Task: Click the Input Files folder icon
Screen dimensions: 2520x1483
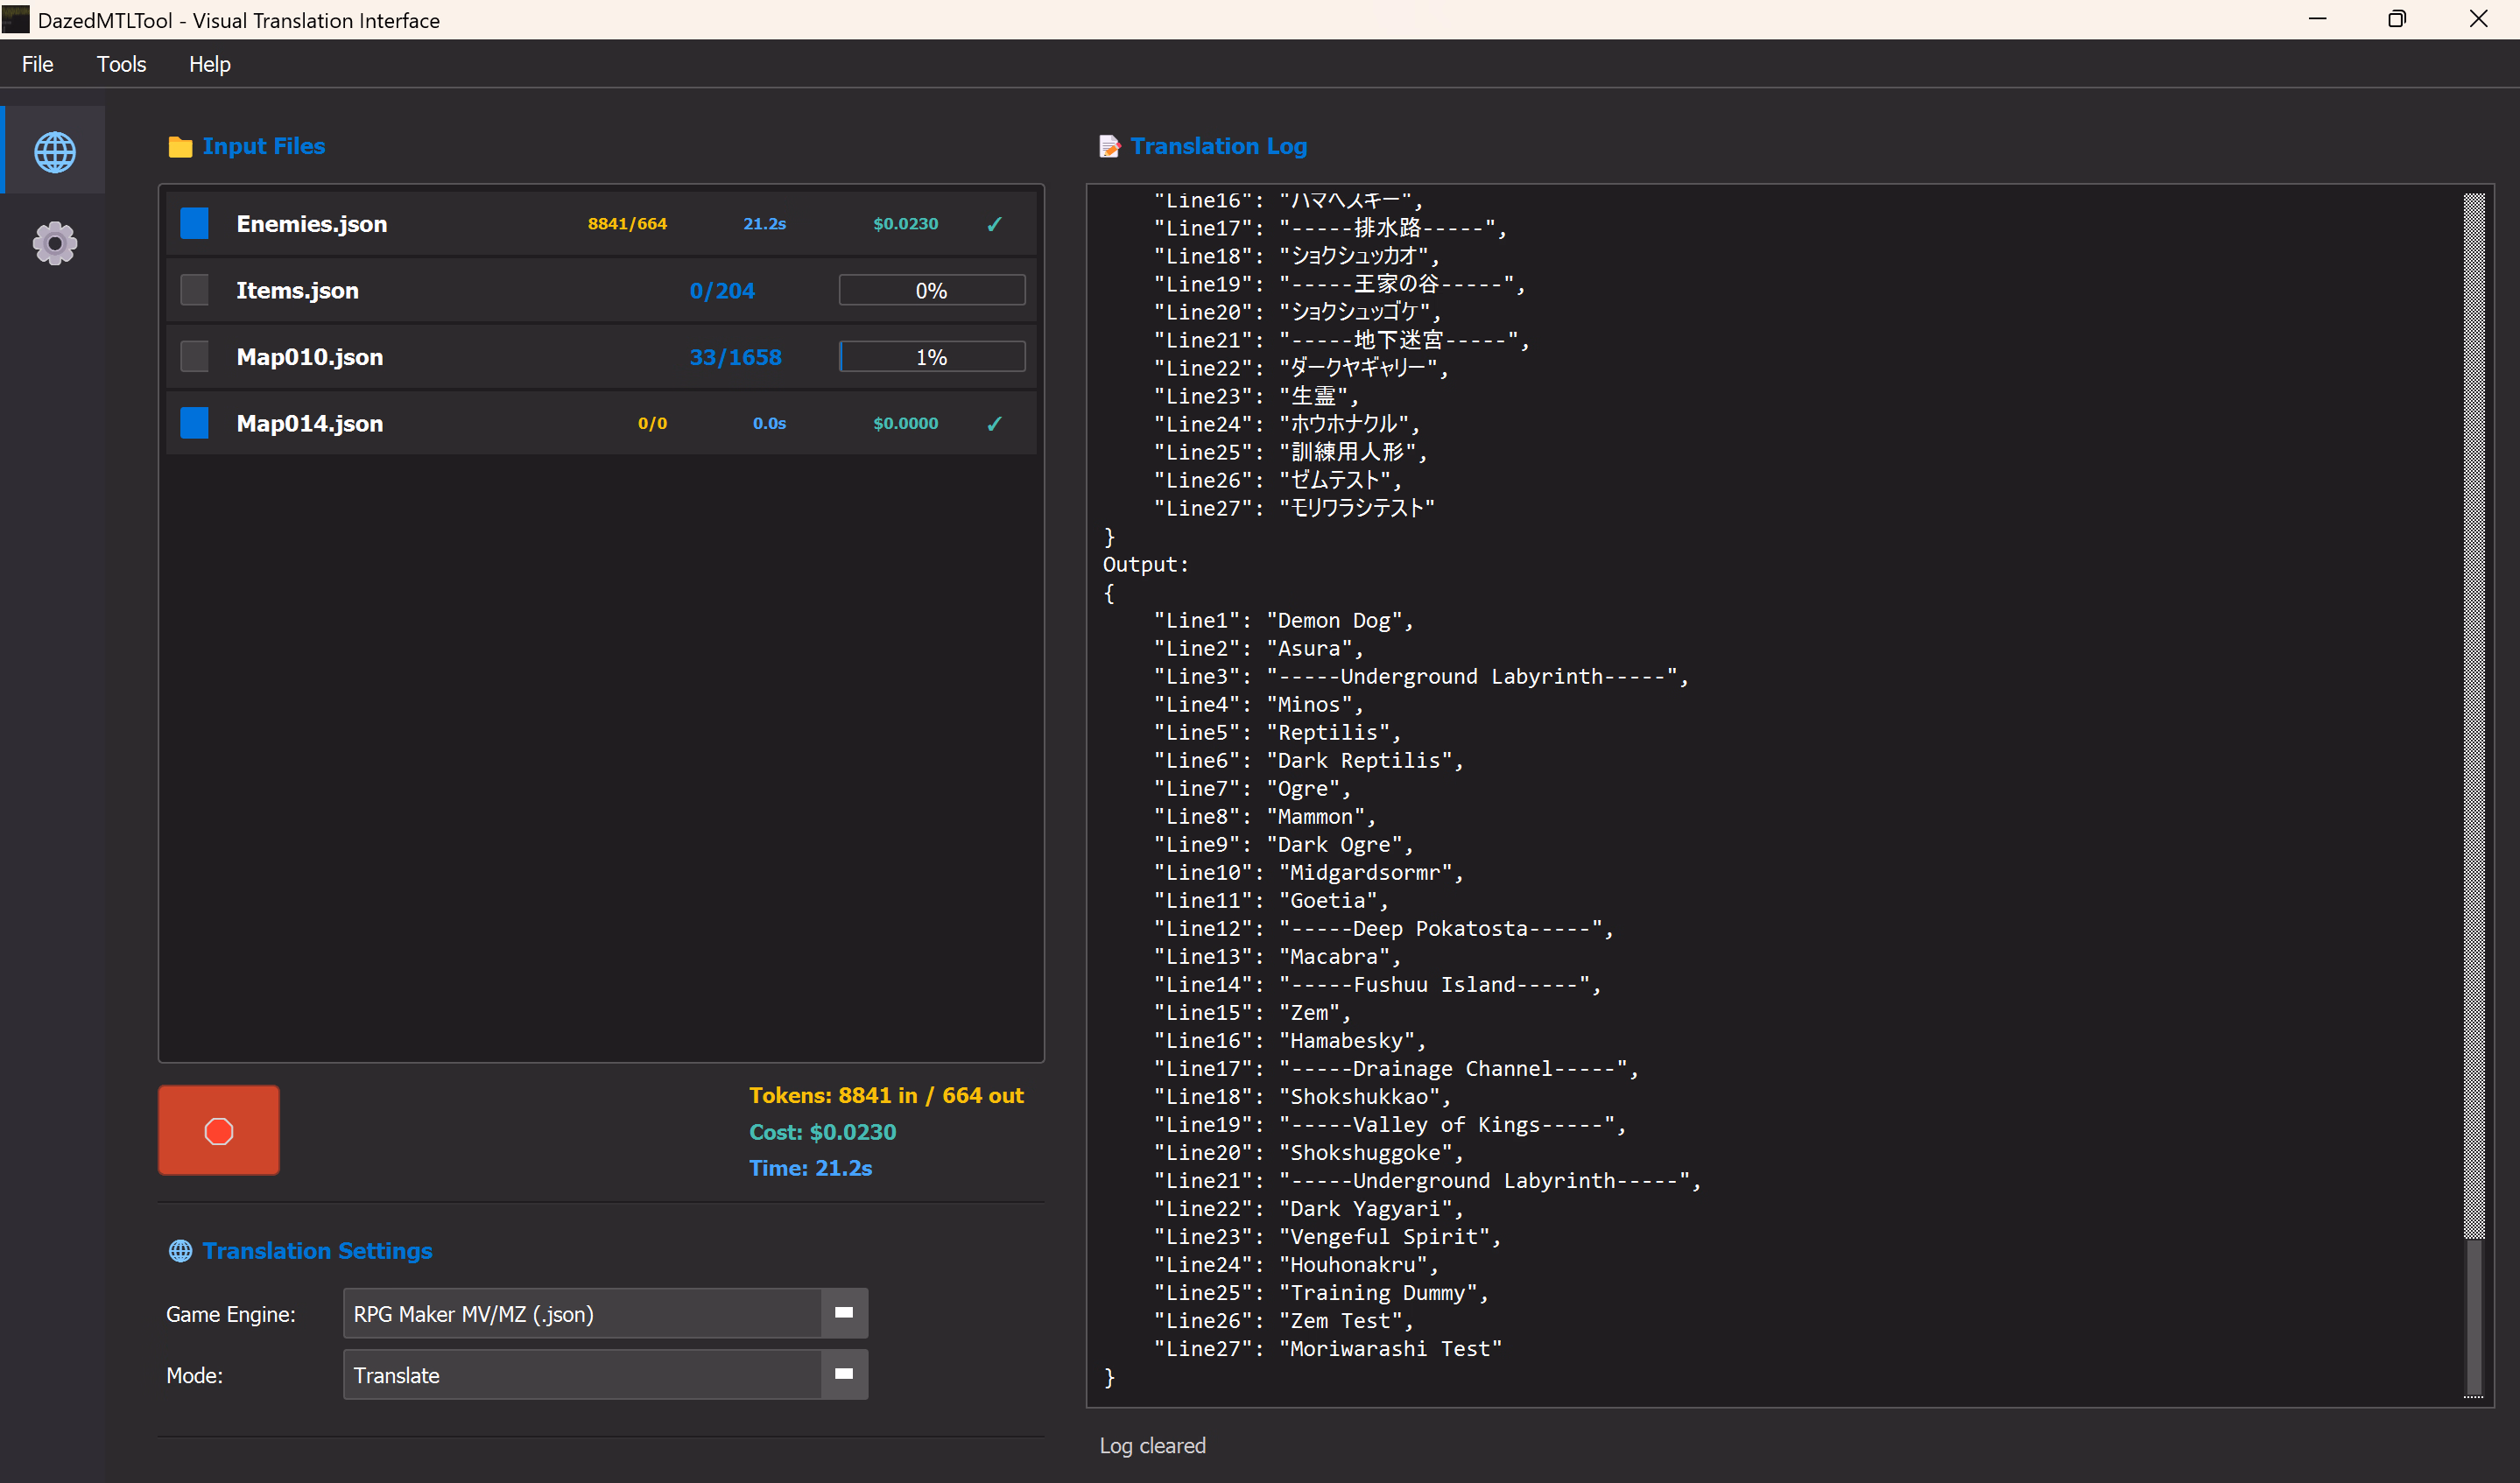Action: tap(180, 147)
